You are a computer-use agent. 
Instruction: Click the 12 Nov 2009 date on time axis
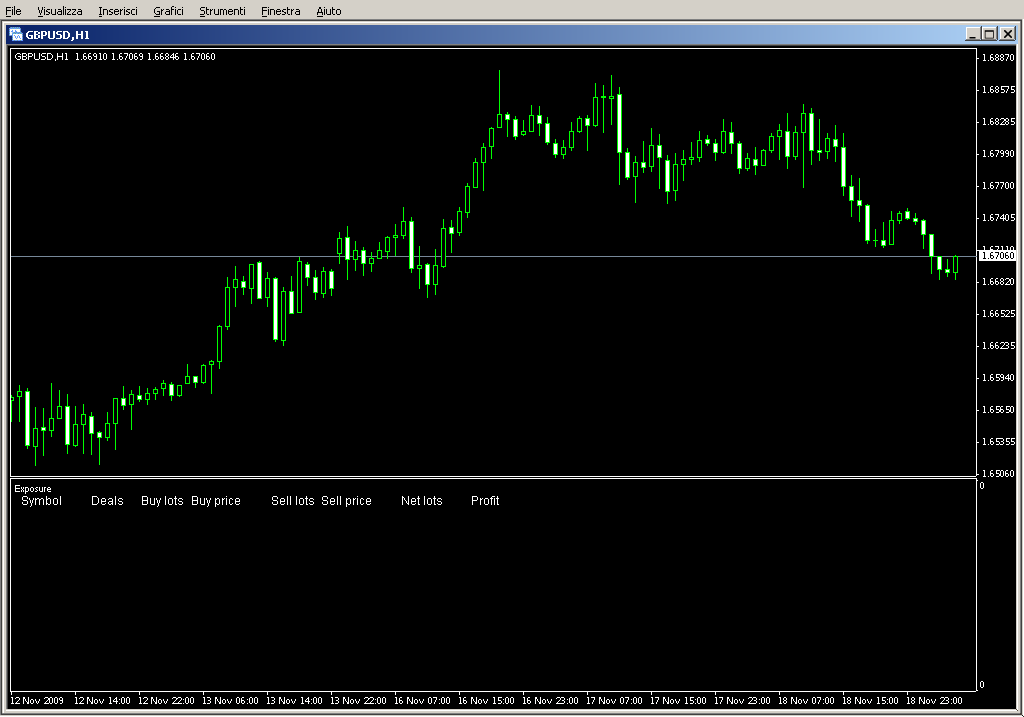[x=37, y=701]
